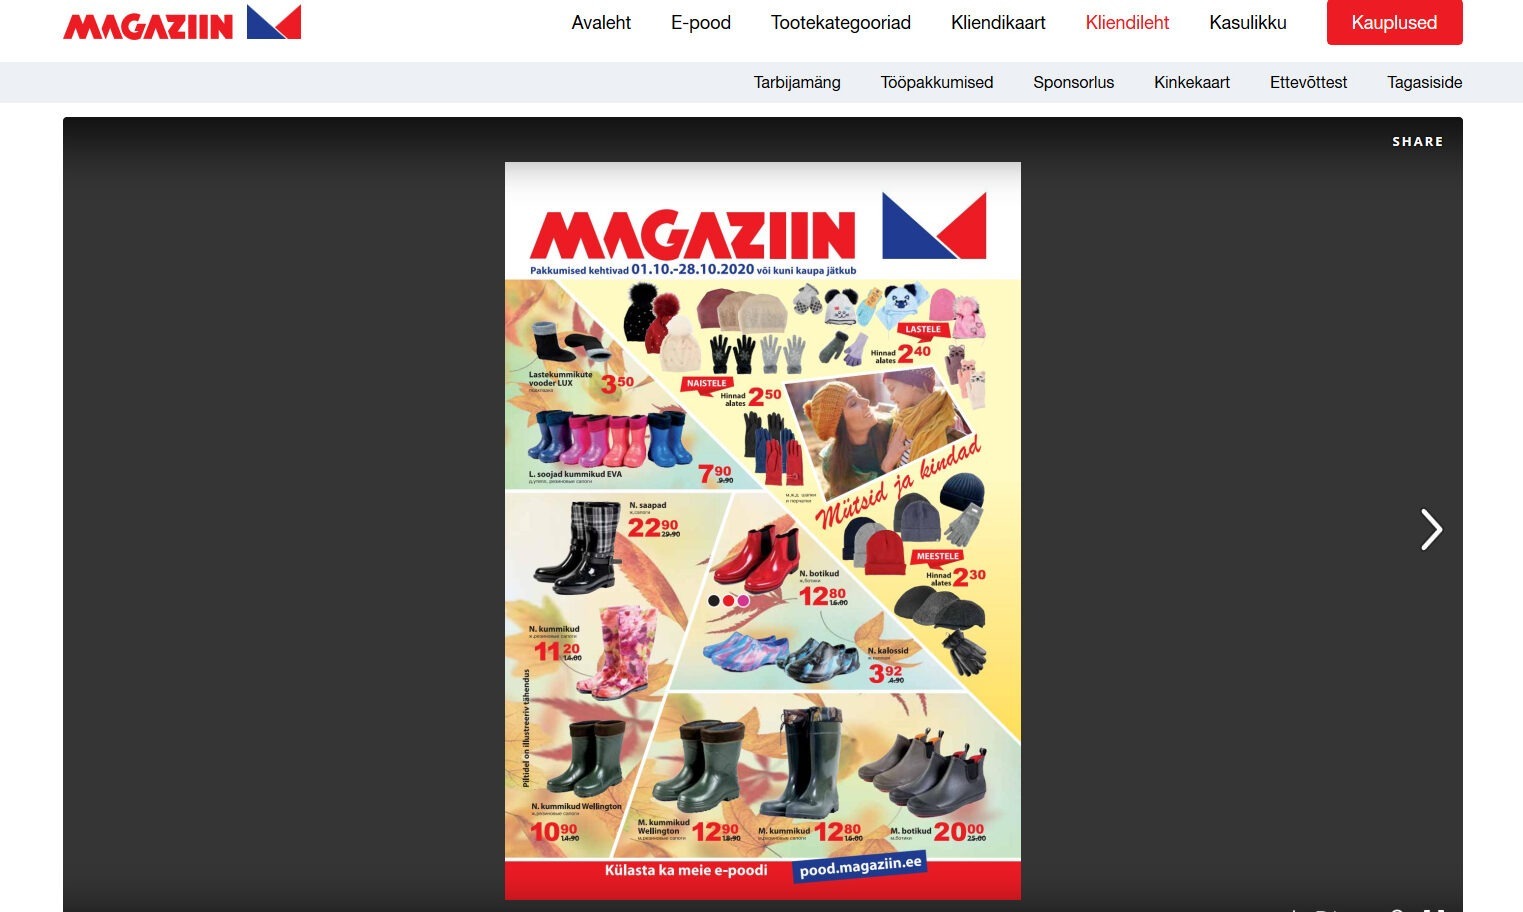Open the Kinkekaart submenu link
The height and width of the screenshot is (912, 1523).
coord(1192,82)
